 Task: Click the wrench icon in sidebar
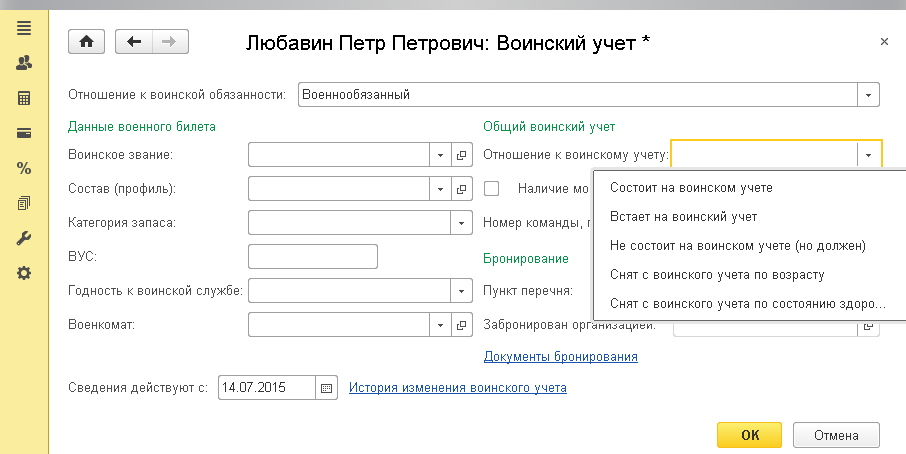tap(24, 238)
